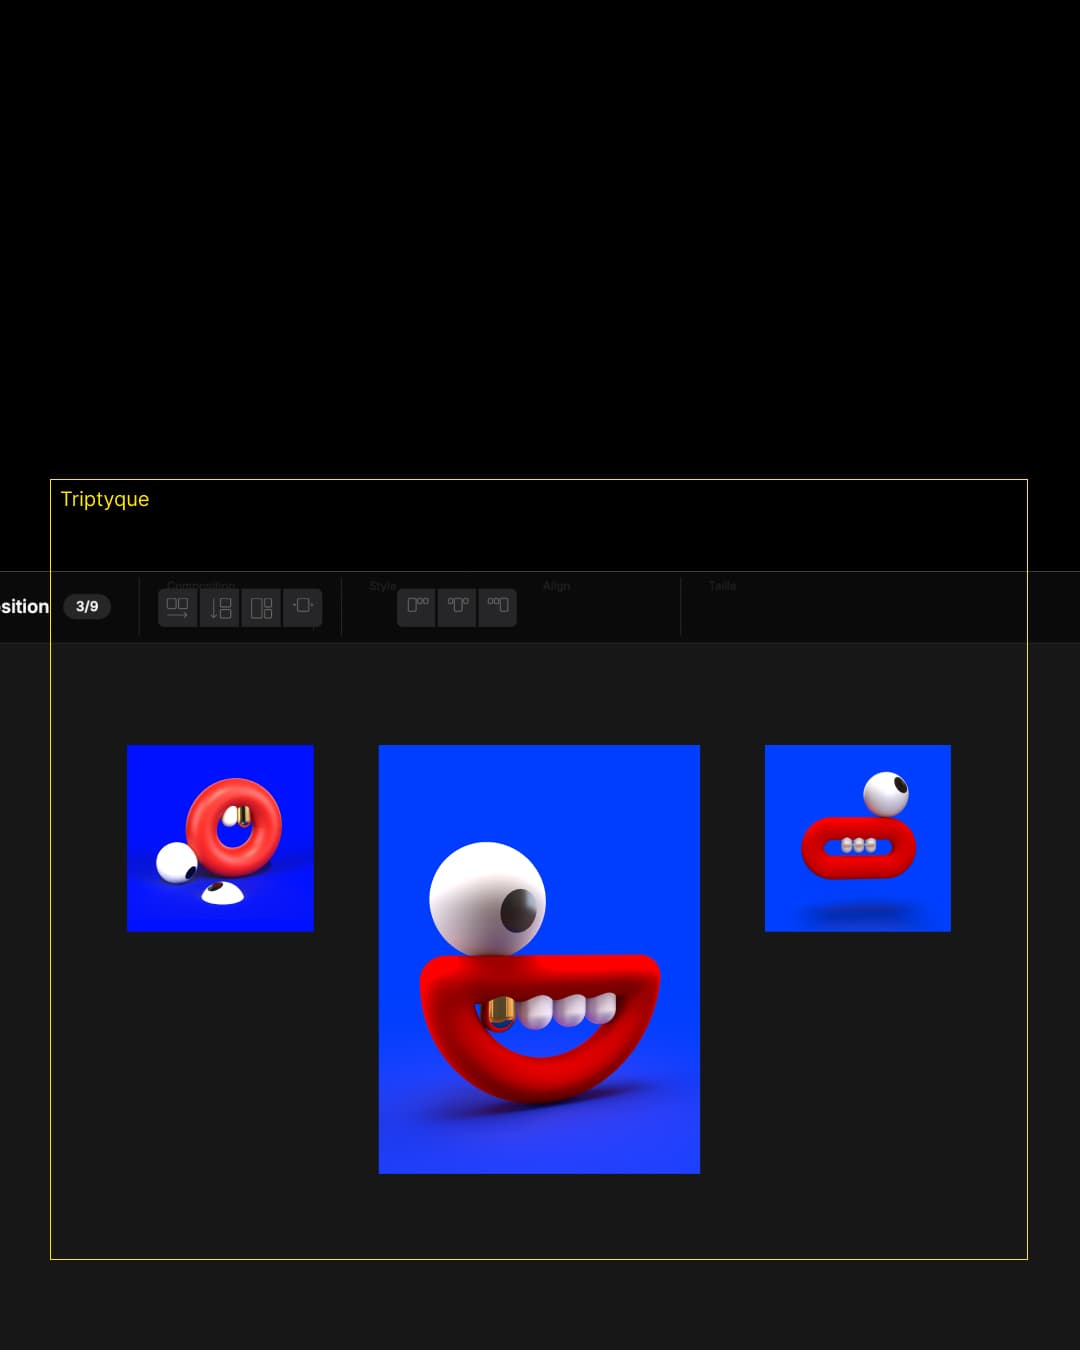The image size is (1080, 1350).
Task: Select the vertical stack composition icon
Action: (x=220, y=607)
